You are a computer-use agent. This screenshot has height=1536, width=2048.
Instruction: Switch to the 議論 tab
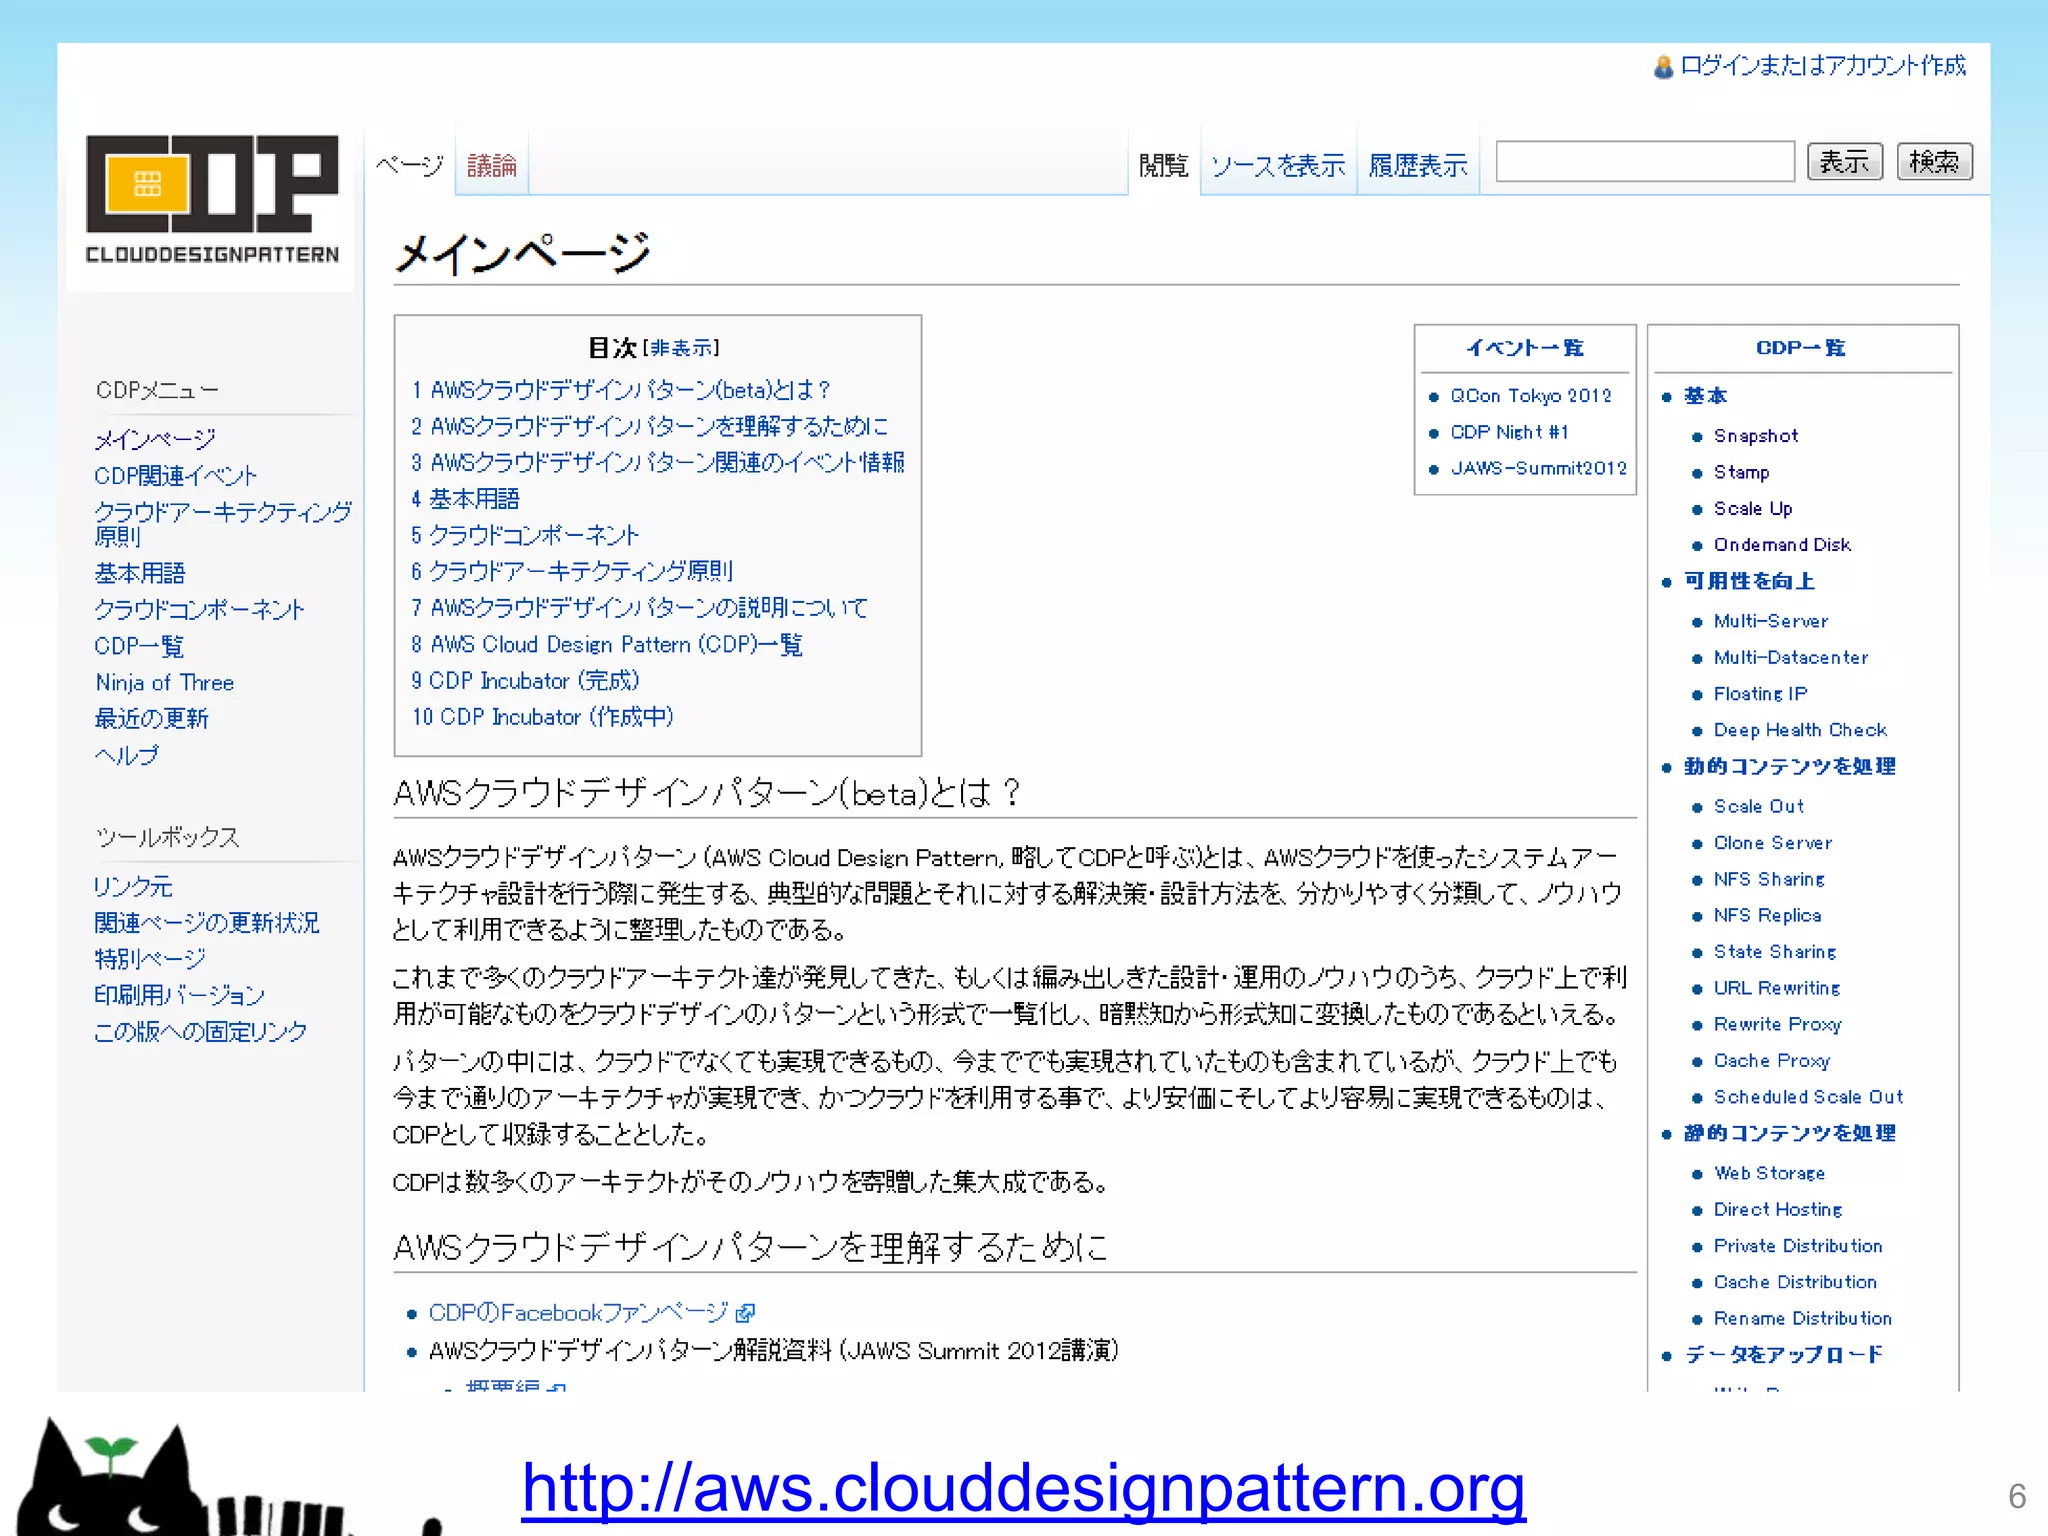[x=492, y=165]
